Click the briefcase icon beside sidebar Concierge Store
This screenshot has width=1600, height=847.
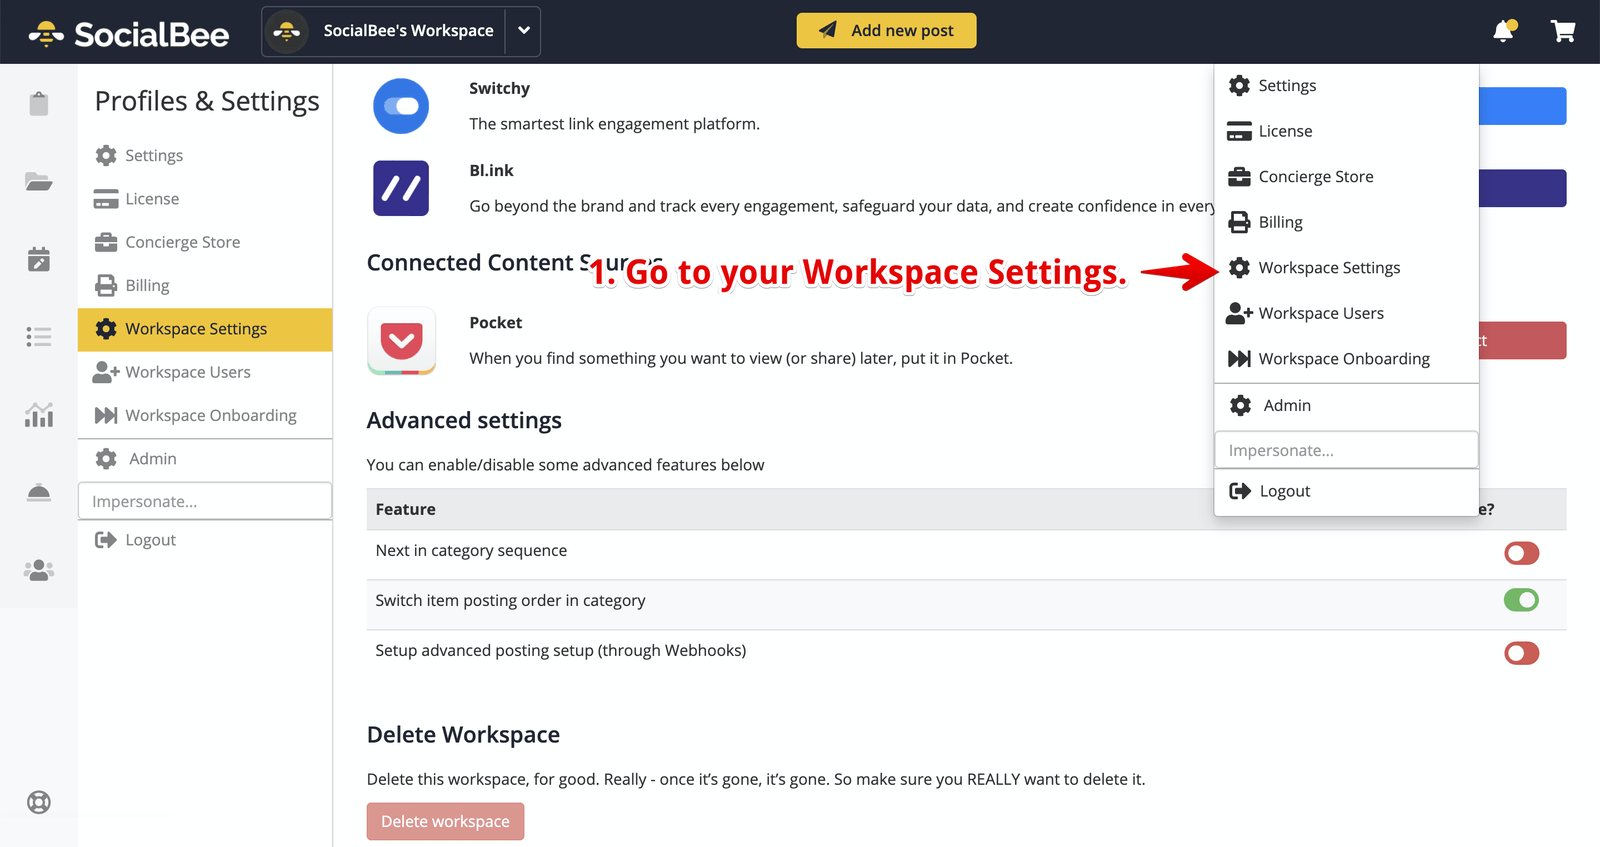tap(106, 242)
